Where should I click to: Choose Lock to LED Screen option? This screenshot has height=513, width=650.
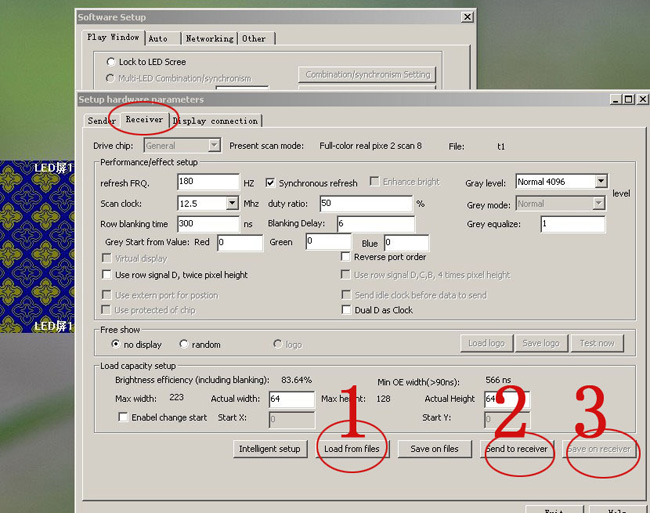click(x=111, y=62)
